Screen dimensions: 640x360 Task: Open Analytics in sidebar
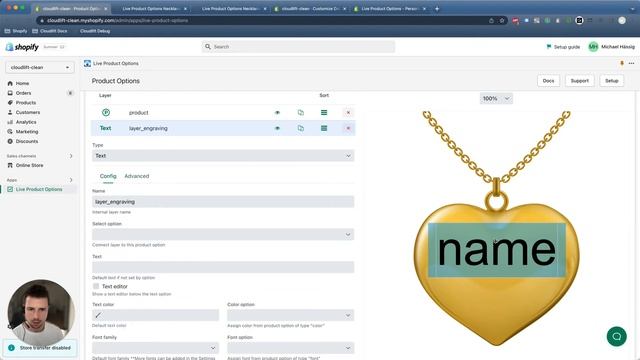pos(26,122)
